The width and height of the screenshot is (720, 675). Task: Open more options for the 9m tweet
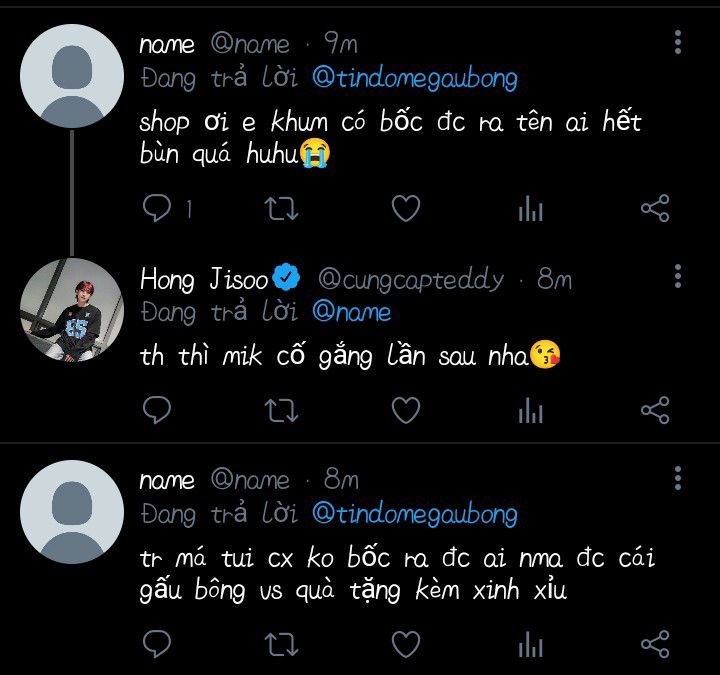[678, 43]
